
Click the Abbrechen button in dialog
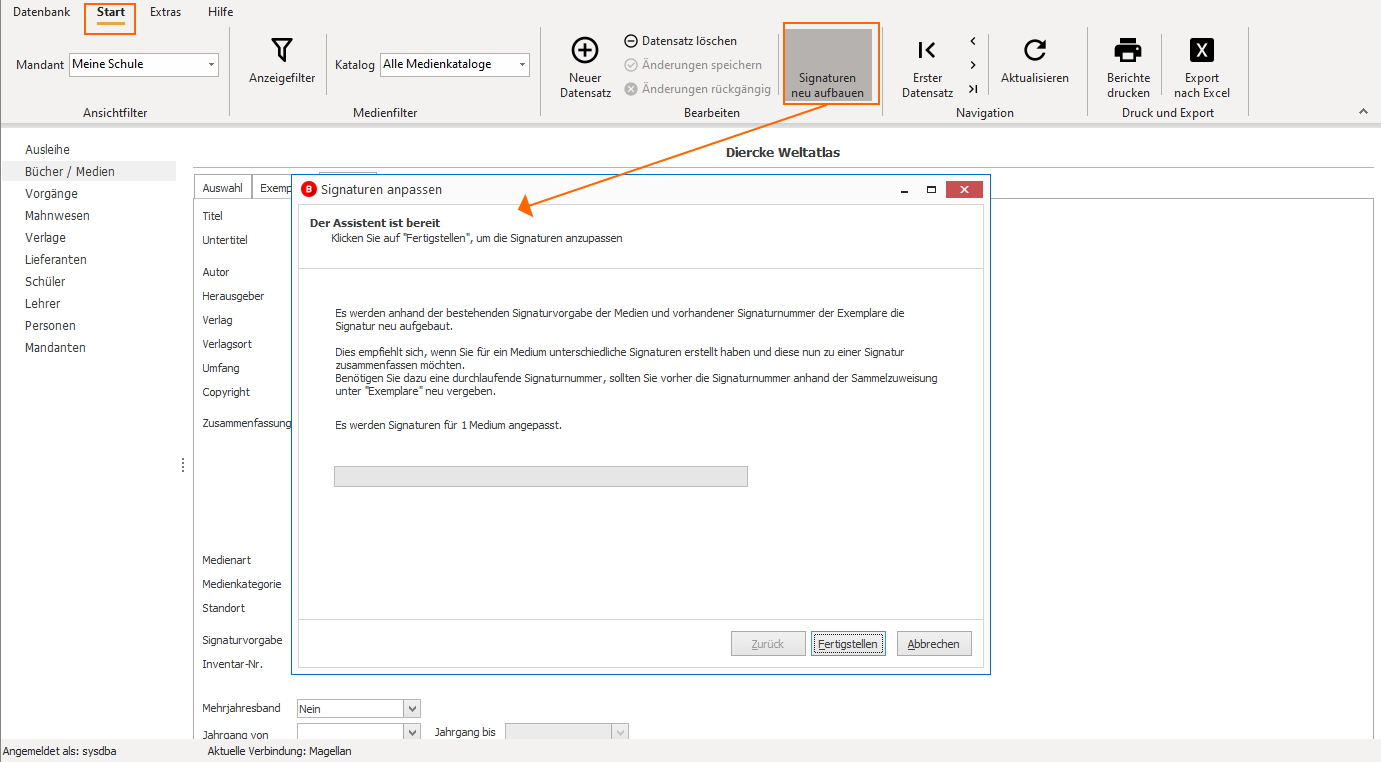point(934,644)
